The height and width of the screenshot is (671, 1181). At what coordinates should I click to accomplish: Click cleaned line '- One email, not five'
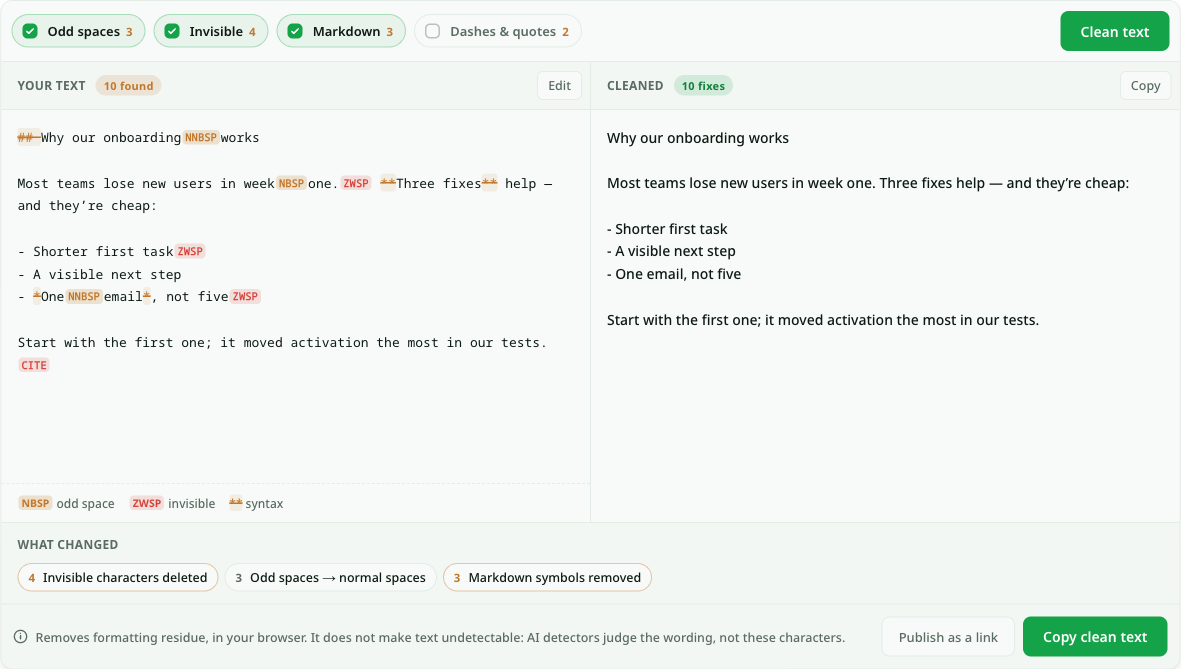(x=674, y=274)
